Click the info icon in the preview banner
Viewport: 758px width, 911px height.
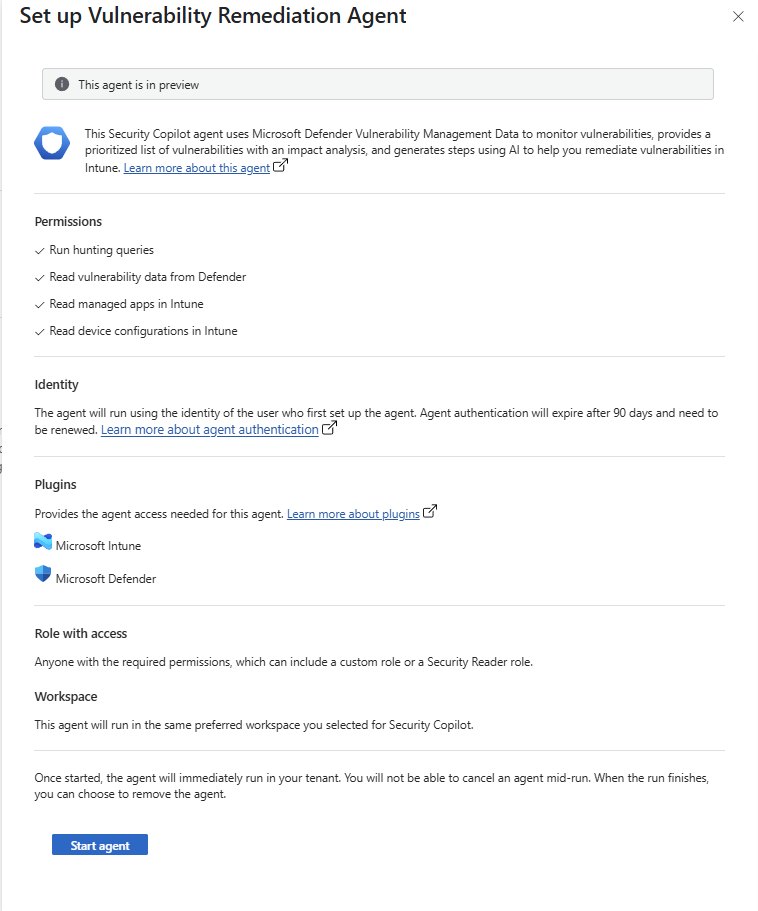(62, 84)
